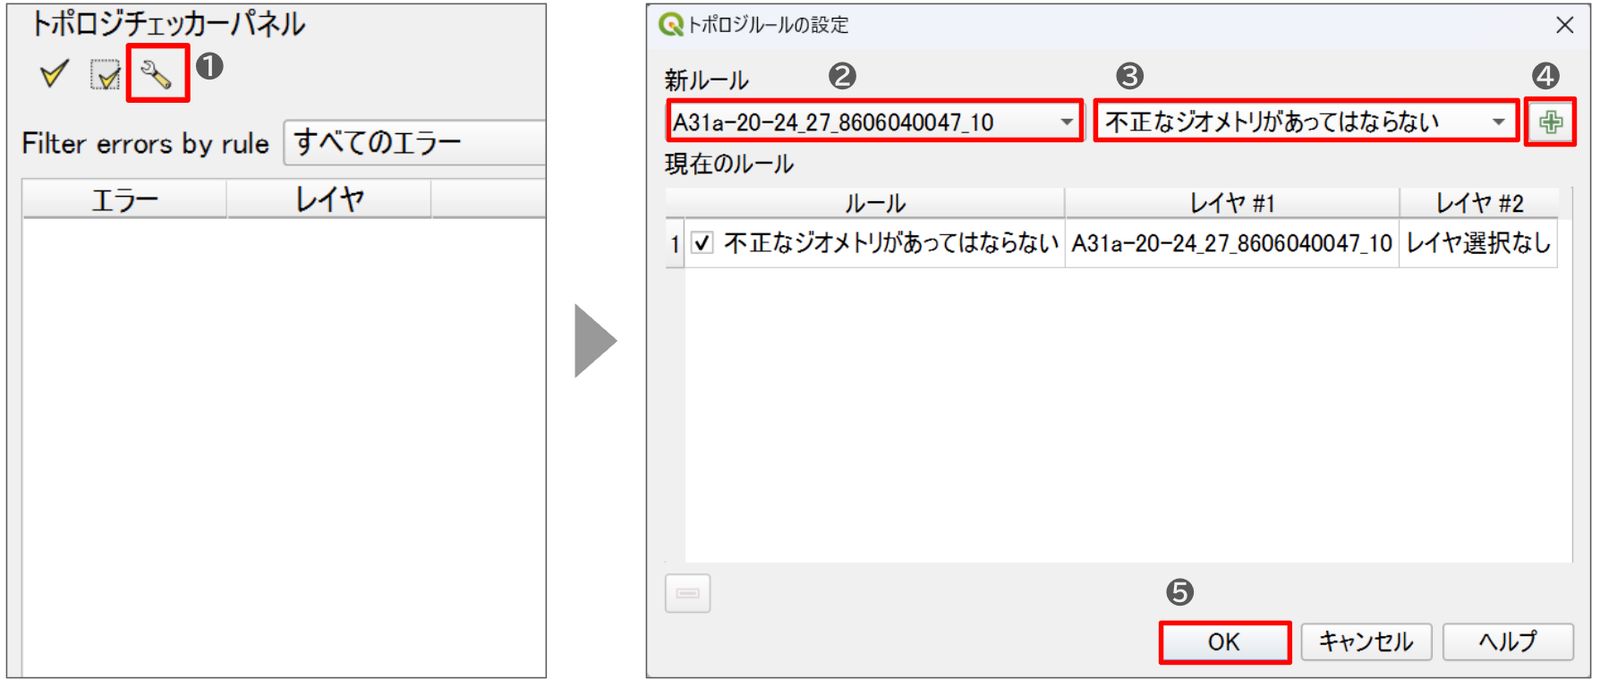Click the エラー column header

(125, 200)
